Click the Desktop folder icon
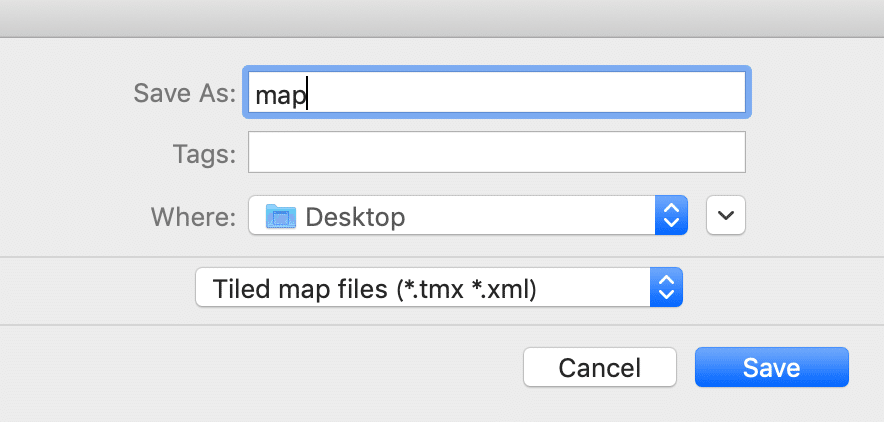884x422 pixels. pyautogui.click(x=281, y=216)
